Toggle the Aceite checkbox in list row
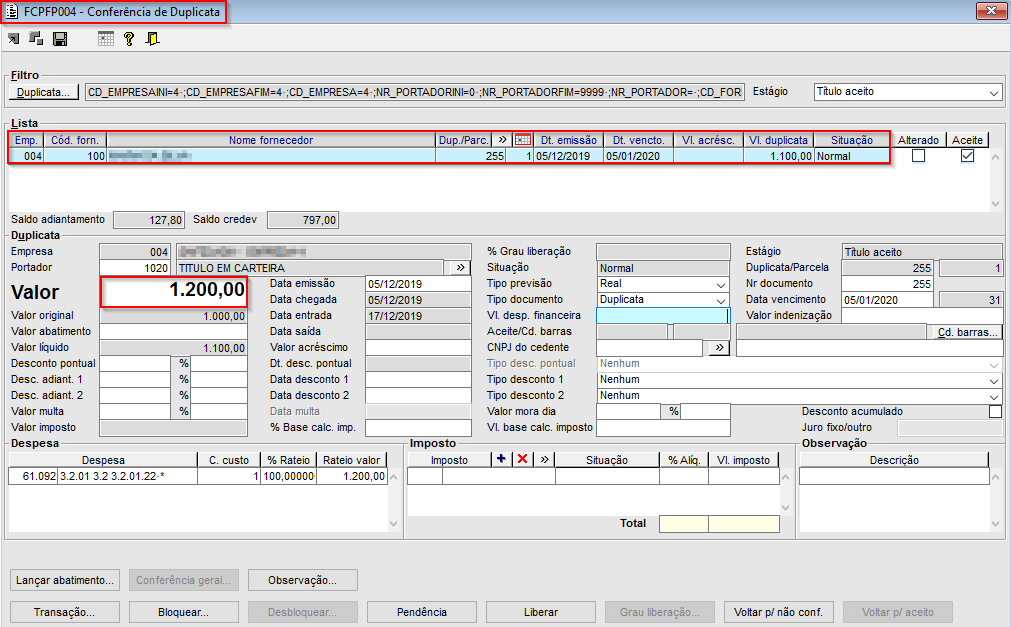The image size is (1011, 627). pos(967,155)
